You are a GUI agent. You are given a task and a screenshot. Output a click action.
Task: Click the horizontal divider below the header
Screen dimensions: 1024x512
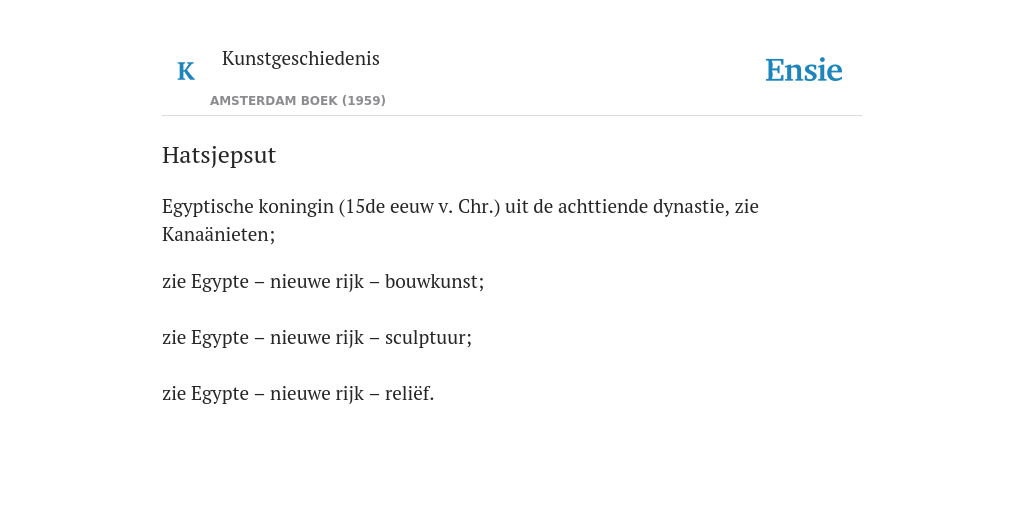click(512, 116)
